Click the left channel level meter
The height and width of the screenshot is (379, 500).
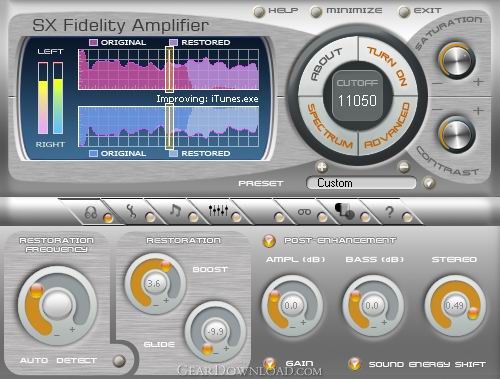(43, 98)
